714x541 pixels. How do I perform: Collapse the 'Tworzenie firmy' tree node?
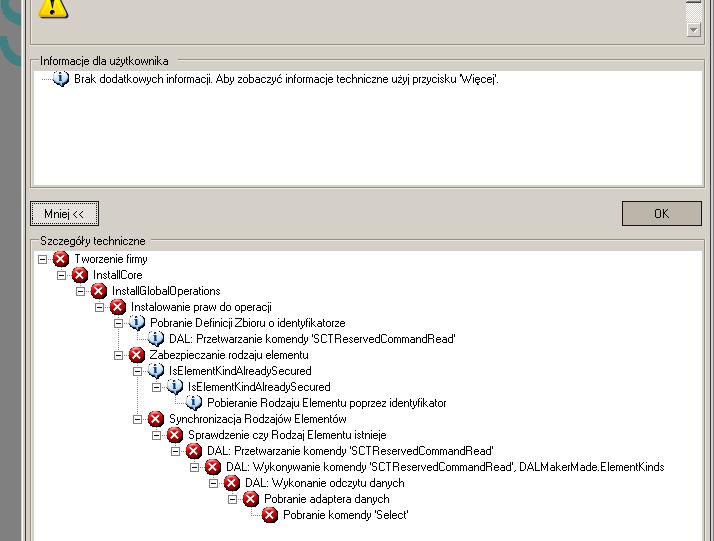pos(43,259)
